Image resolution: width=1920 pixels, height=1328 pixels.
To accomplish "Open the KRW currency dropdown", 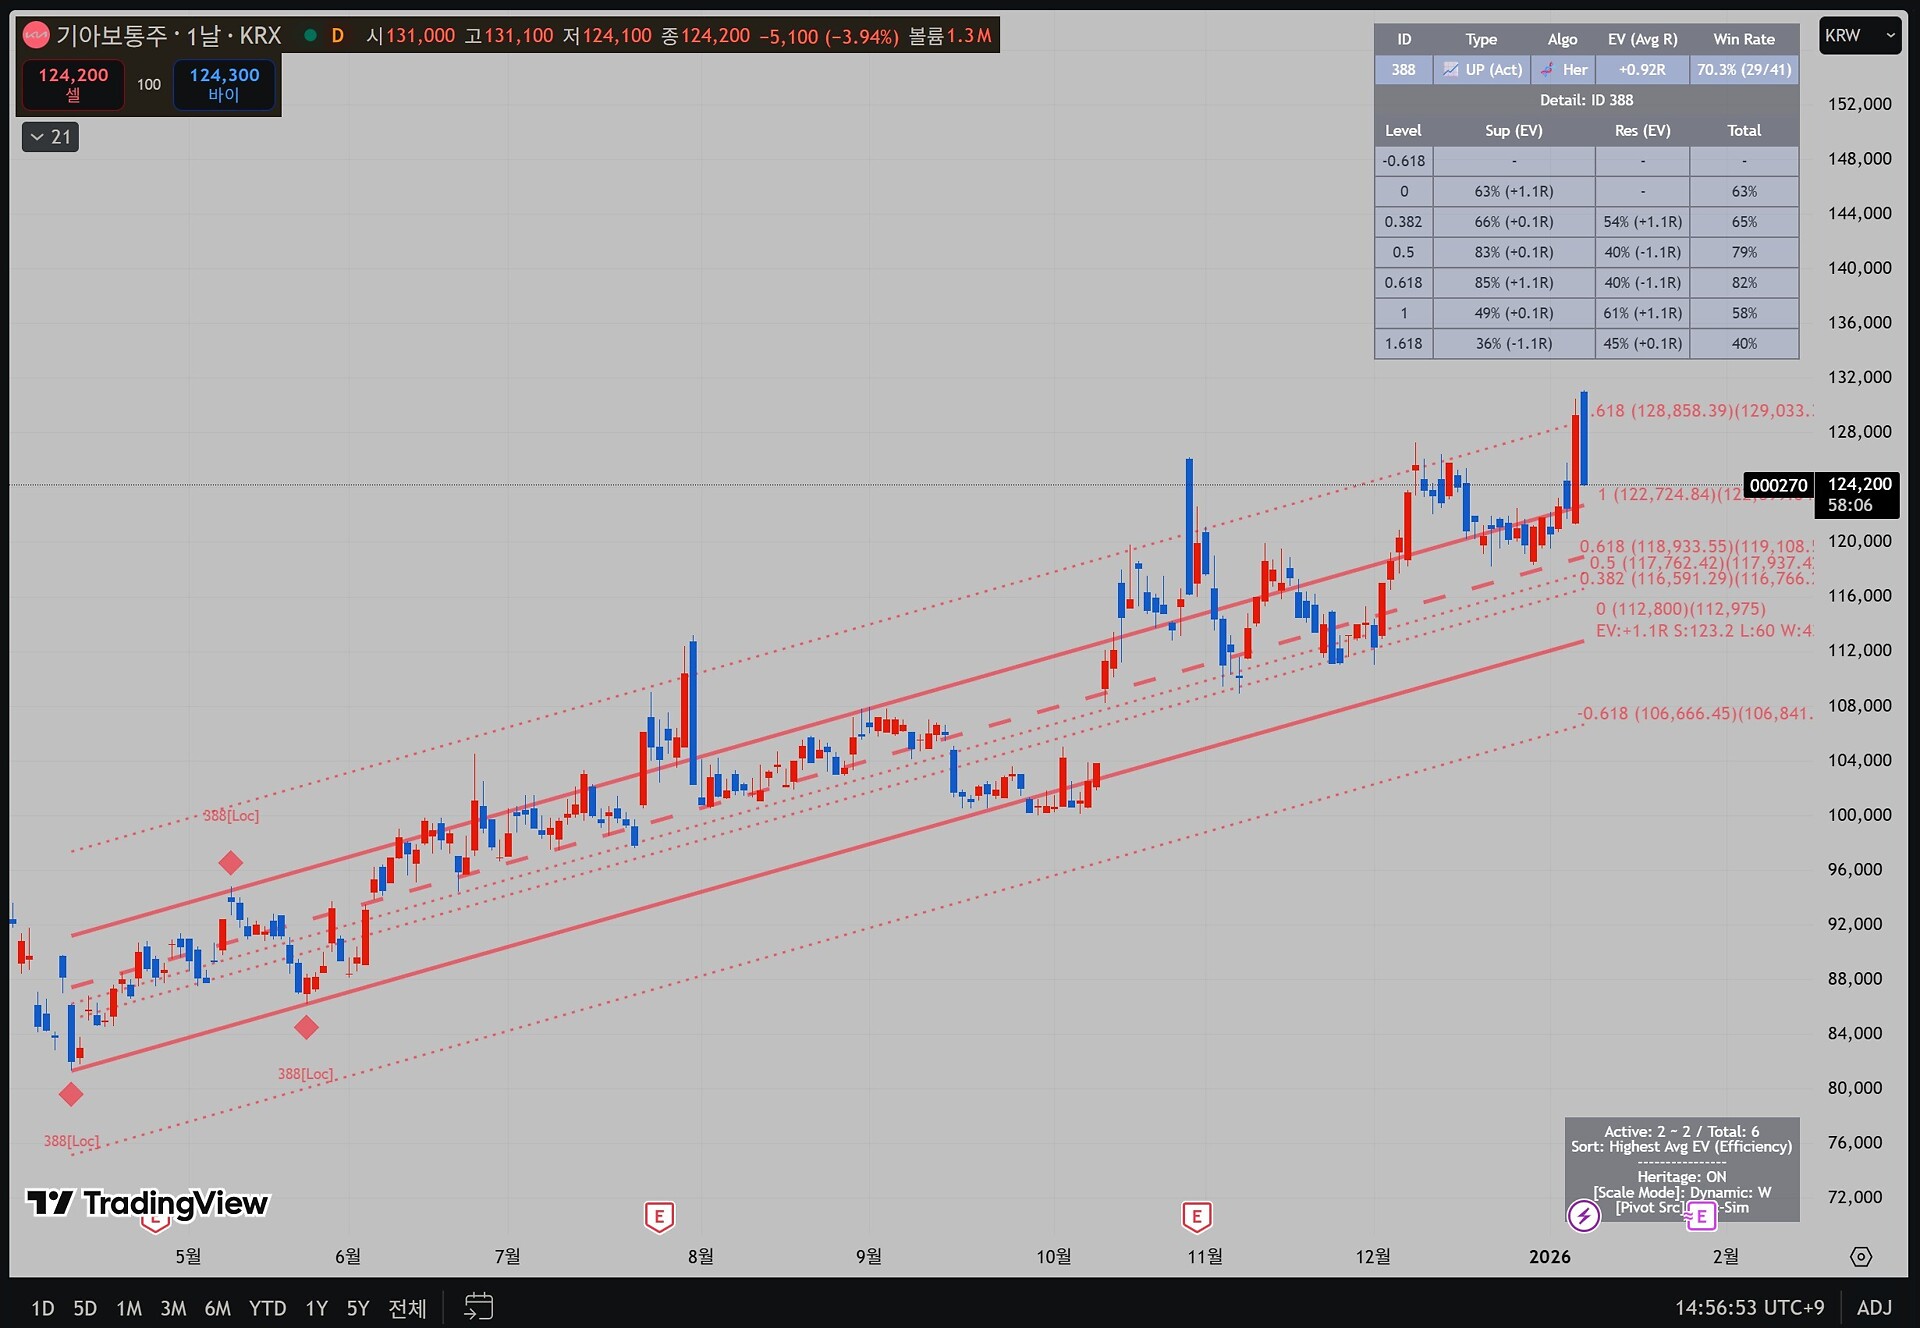I will click(1859, 36).
